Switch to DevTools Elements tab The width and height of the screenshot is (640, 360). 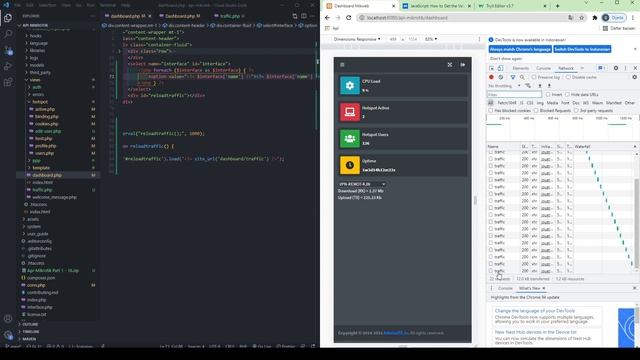(520, 68)
